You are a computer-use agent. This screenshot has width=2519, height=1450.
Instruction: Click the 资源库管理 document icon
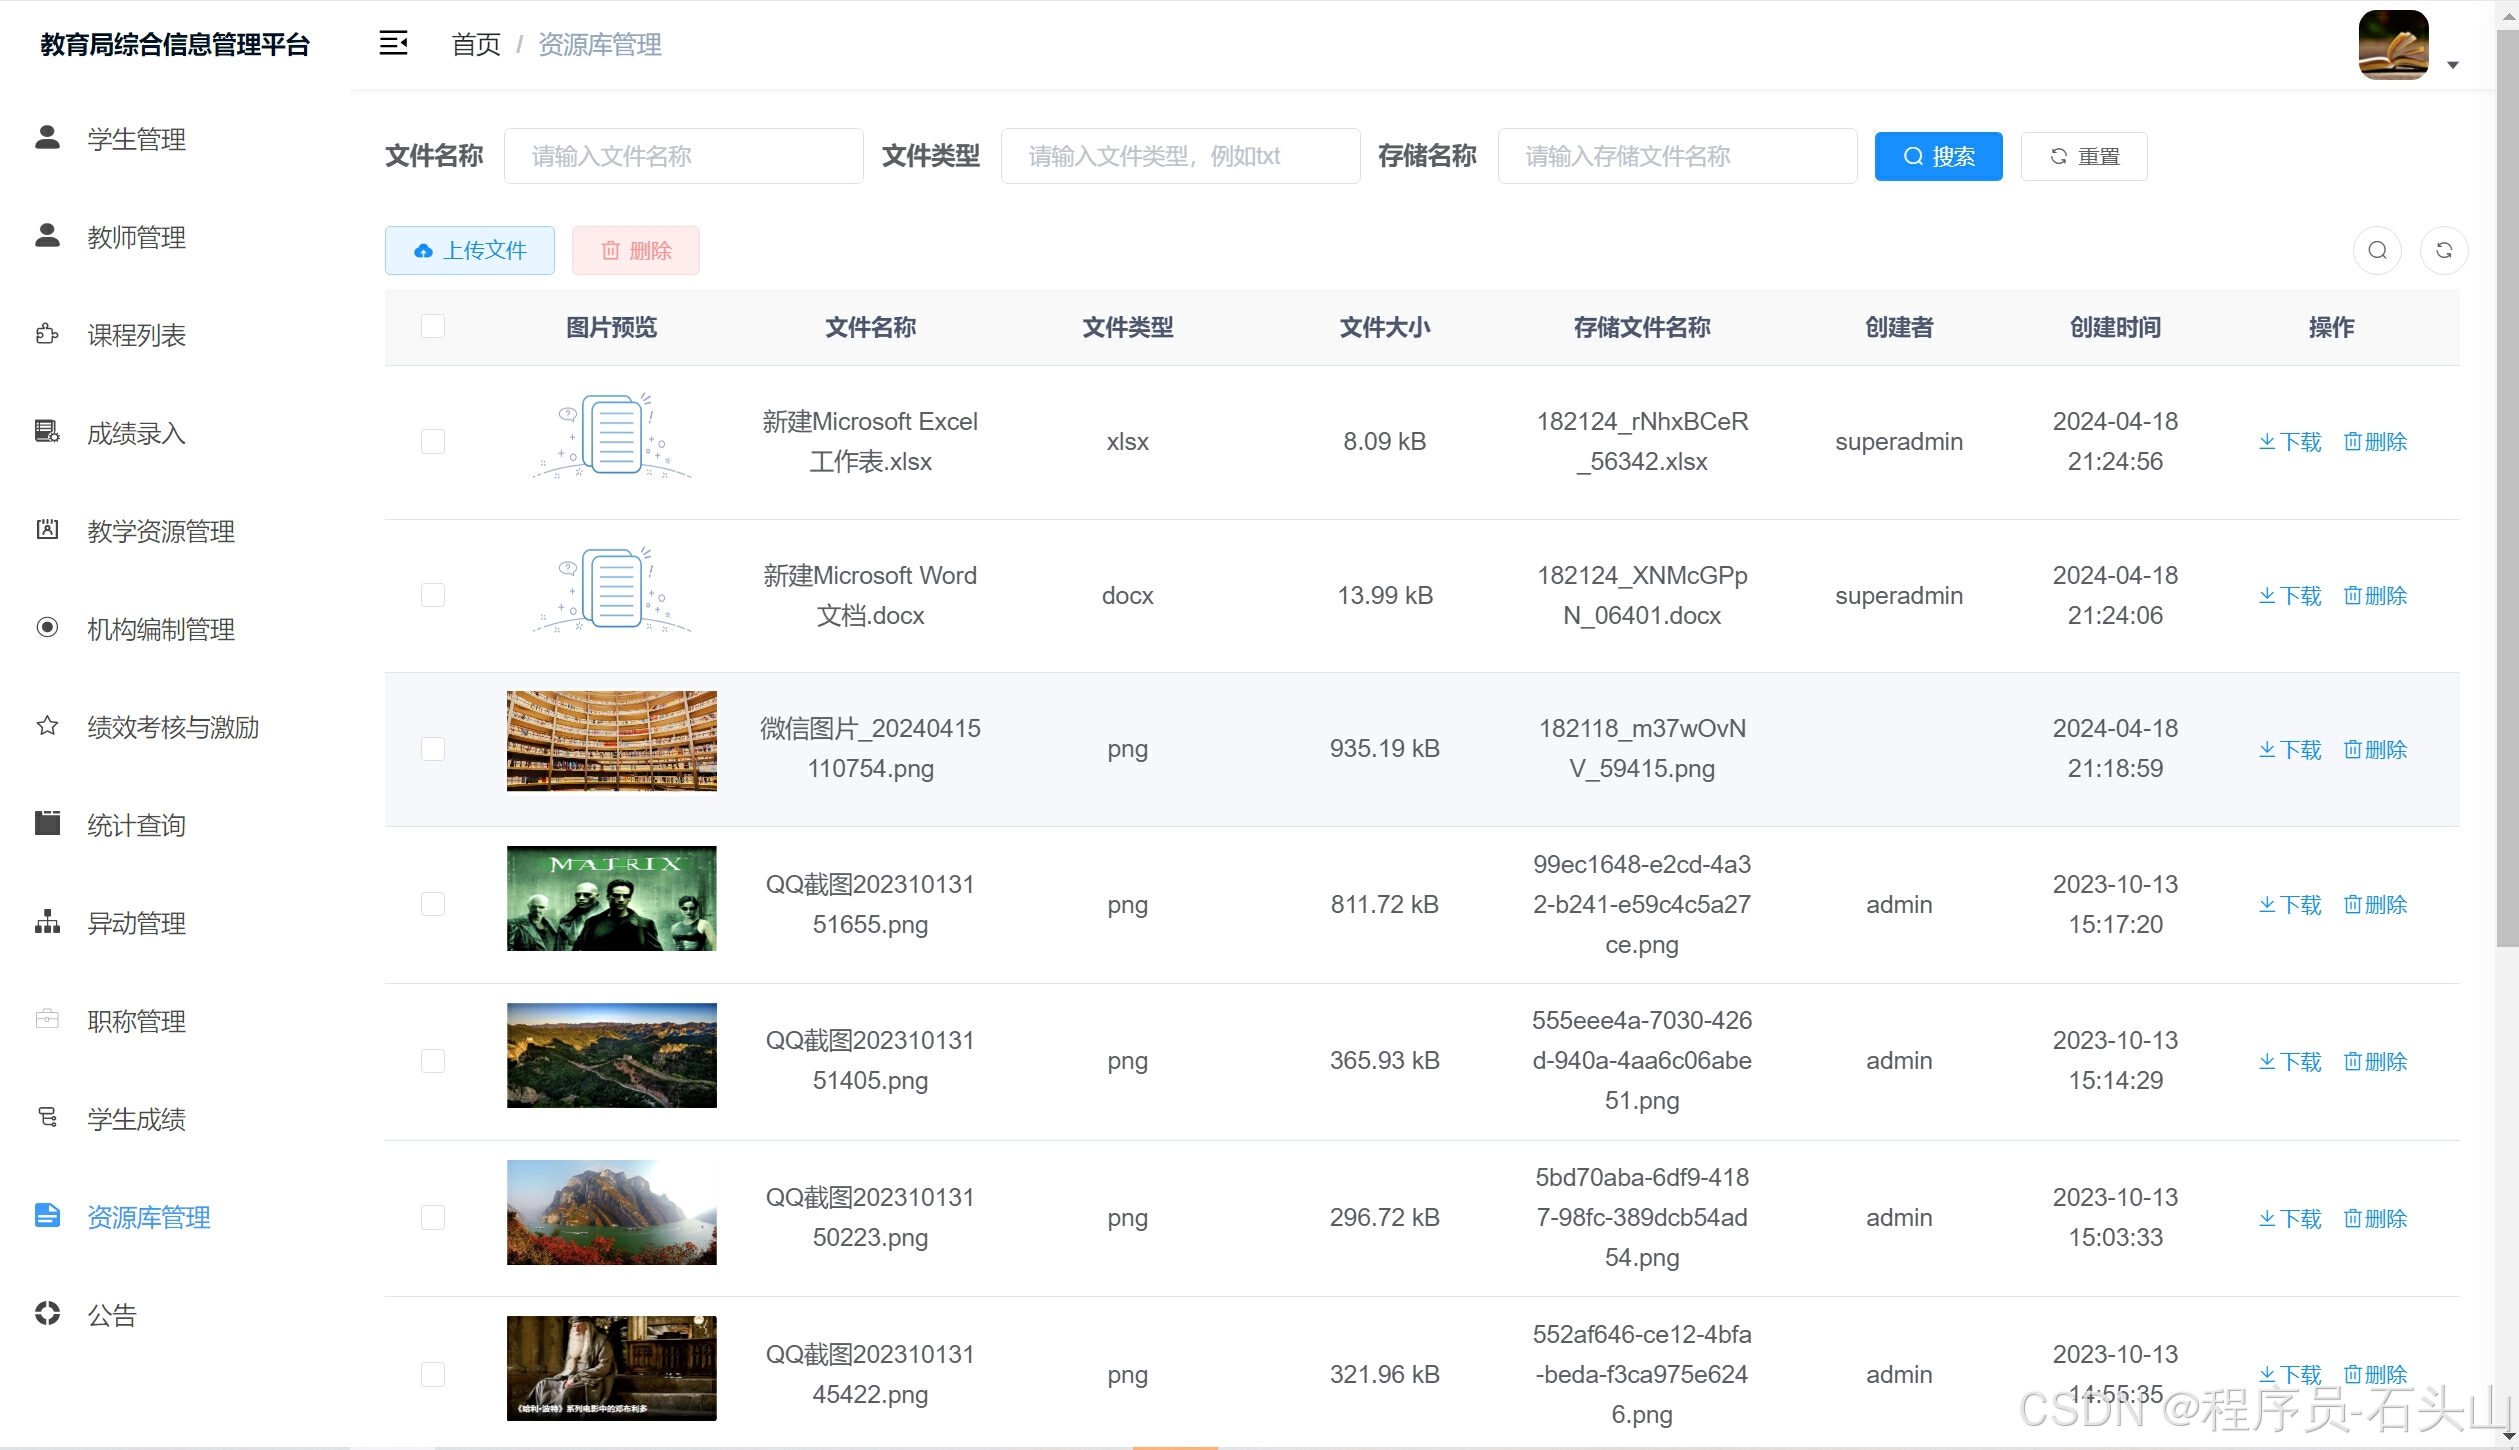click(x=47, y=1215)
